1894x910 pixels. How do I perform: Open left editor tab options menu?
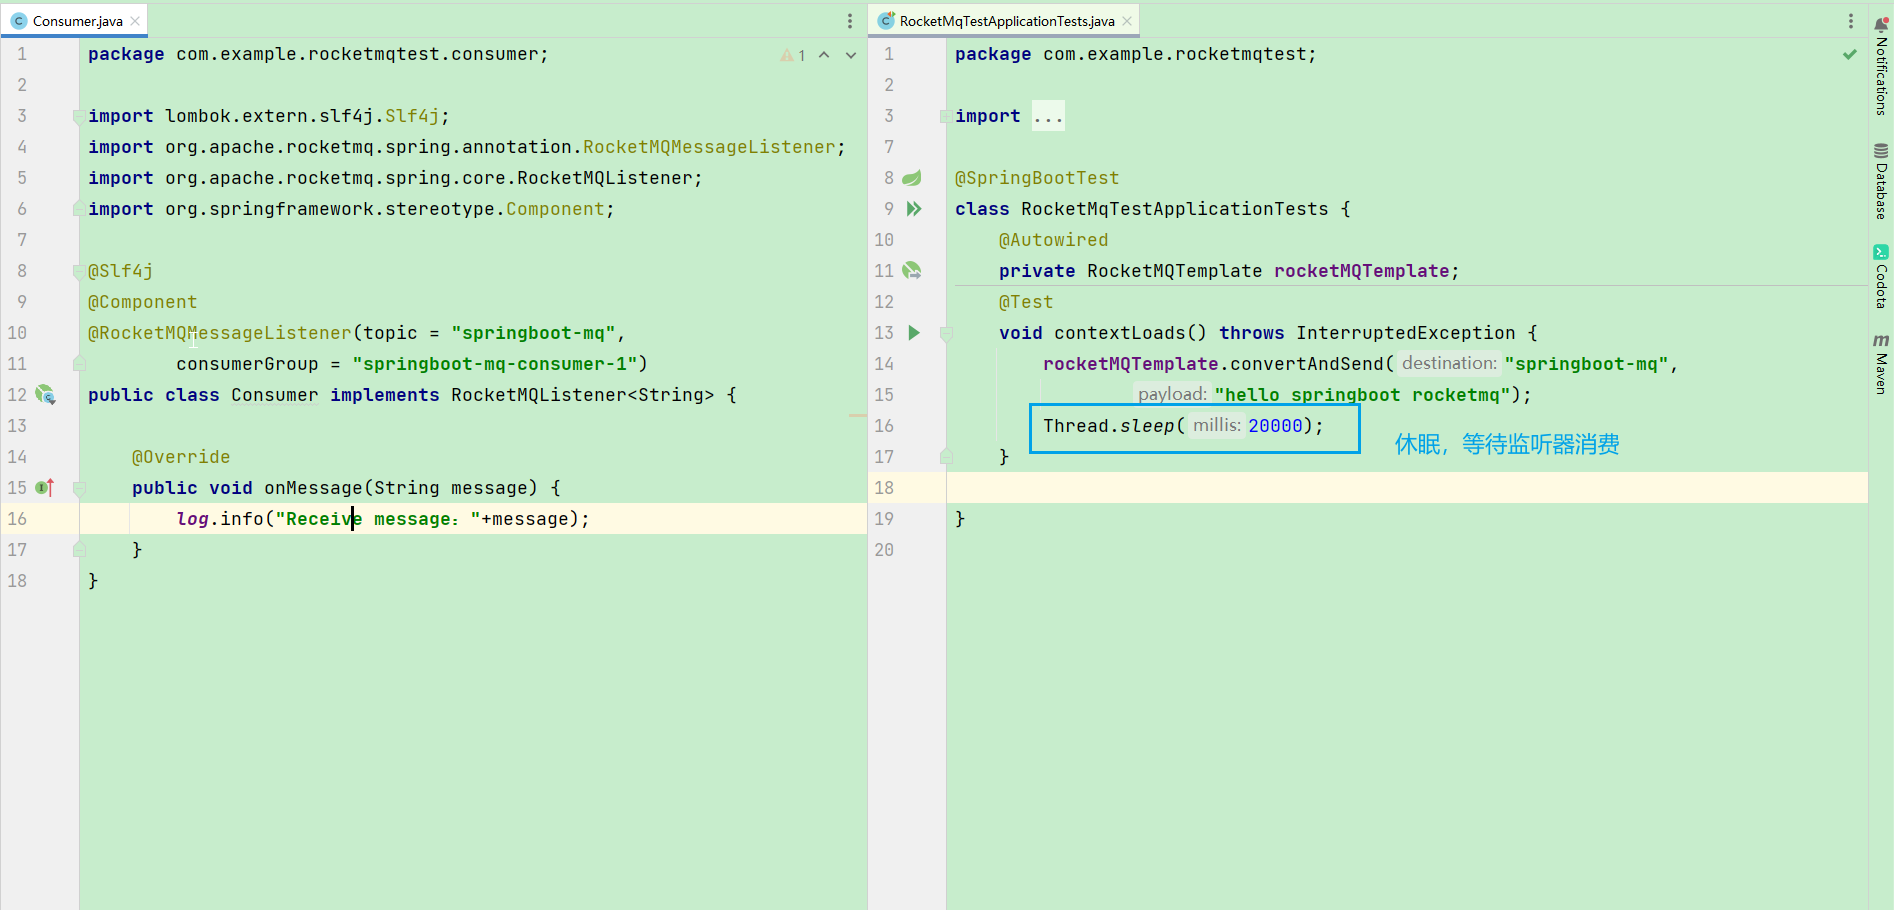pos(850,21)
